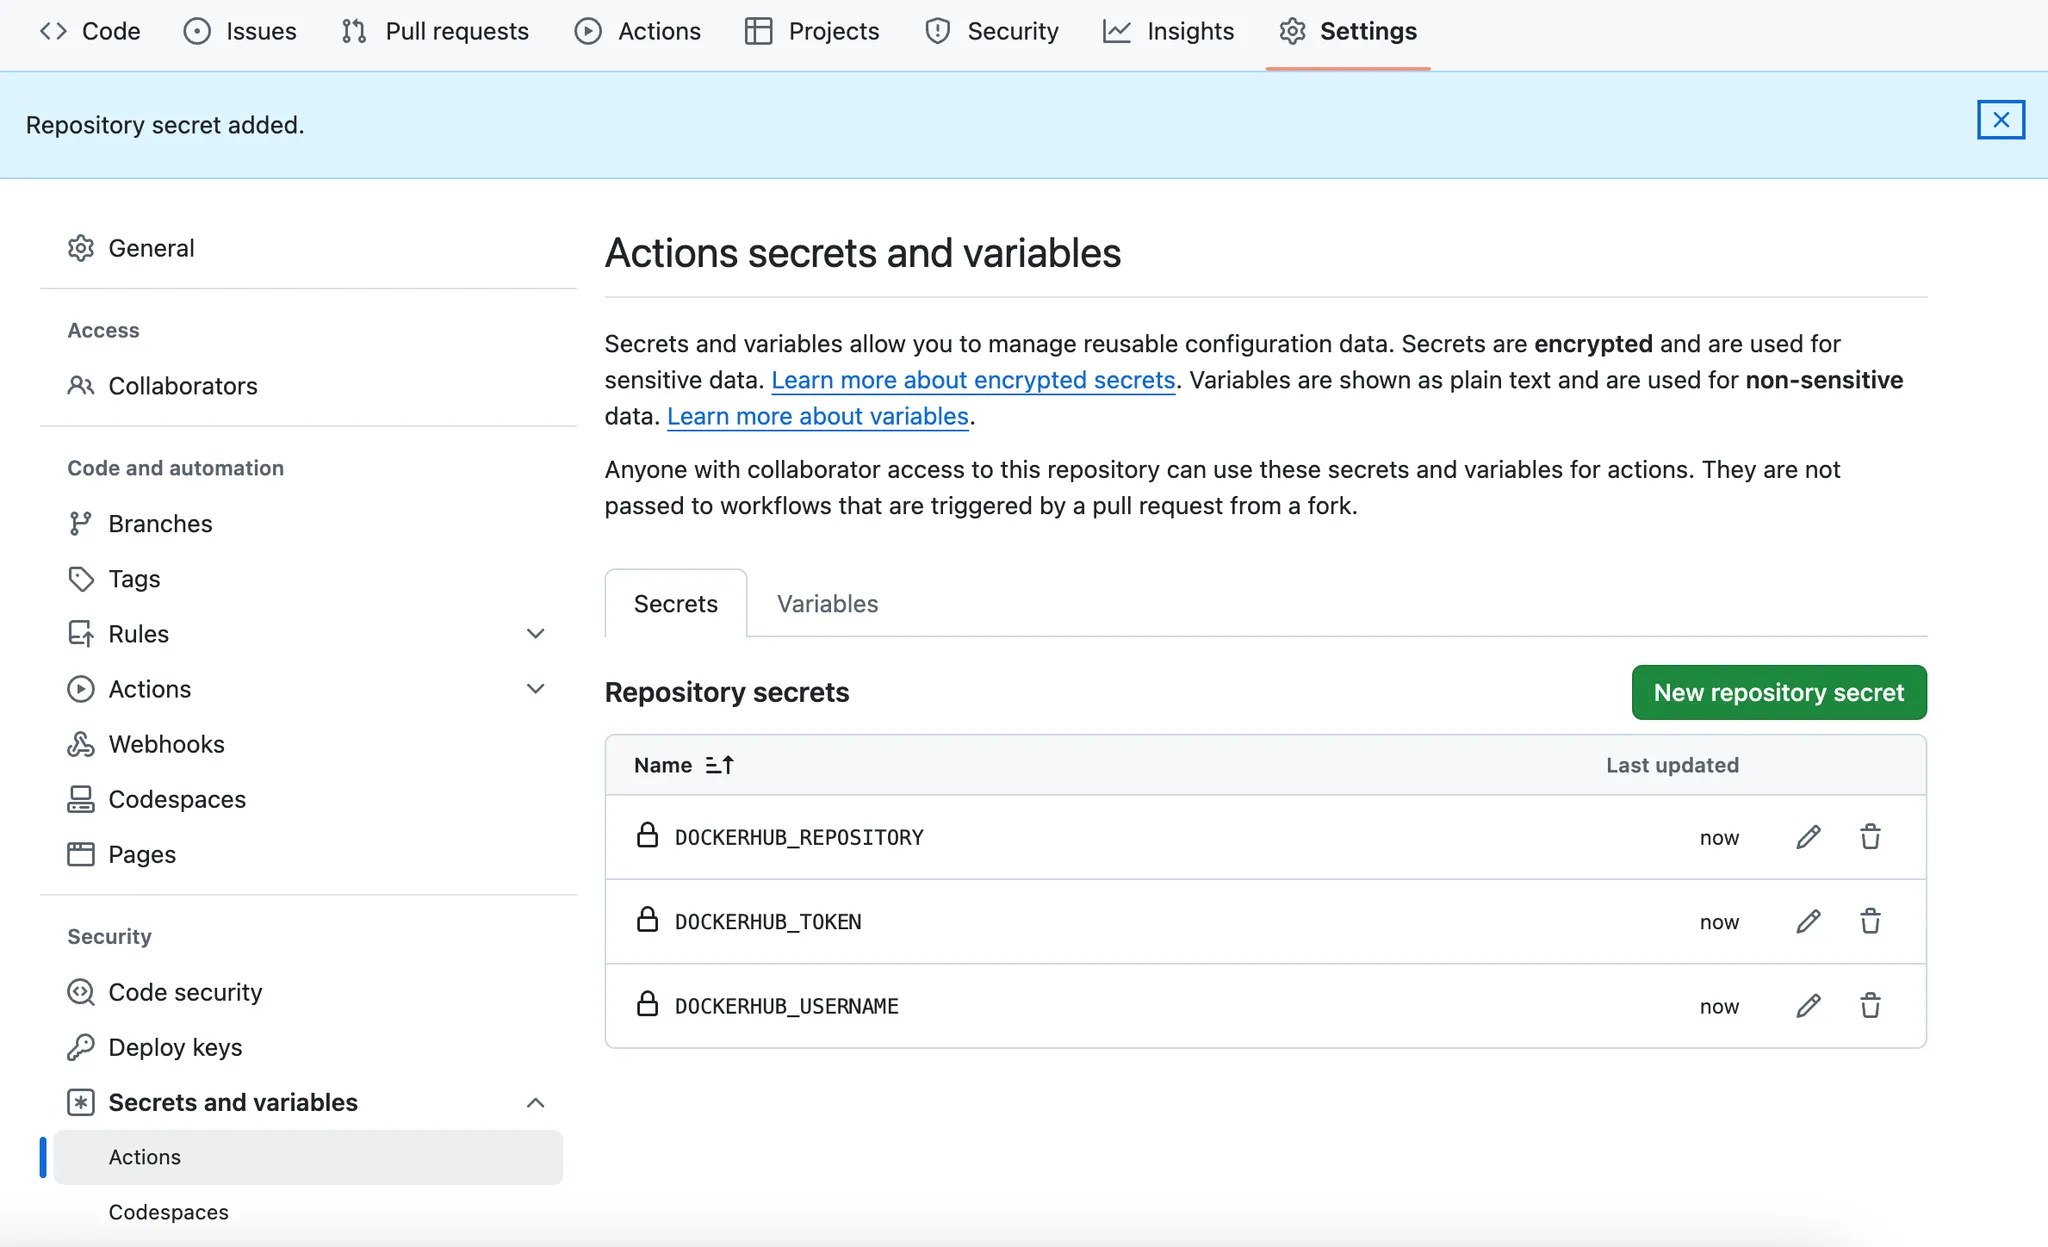Click the lock icon beside DOCKERHUB_USERNAME

[x=647, y=1004]
